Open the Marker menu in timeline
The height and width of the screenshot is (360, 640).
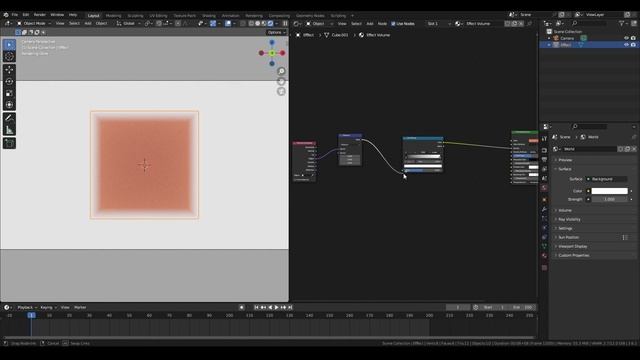(x=80, y=307)
